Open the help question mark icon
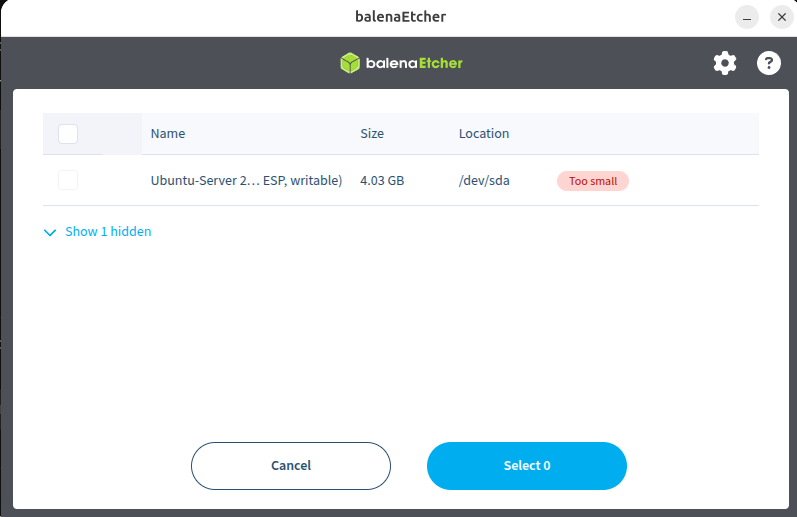 [769, 63]
